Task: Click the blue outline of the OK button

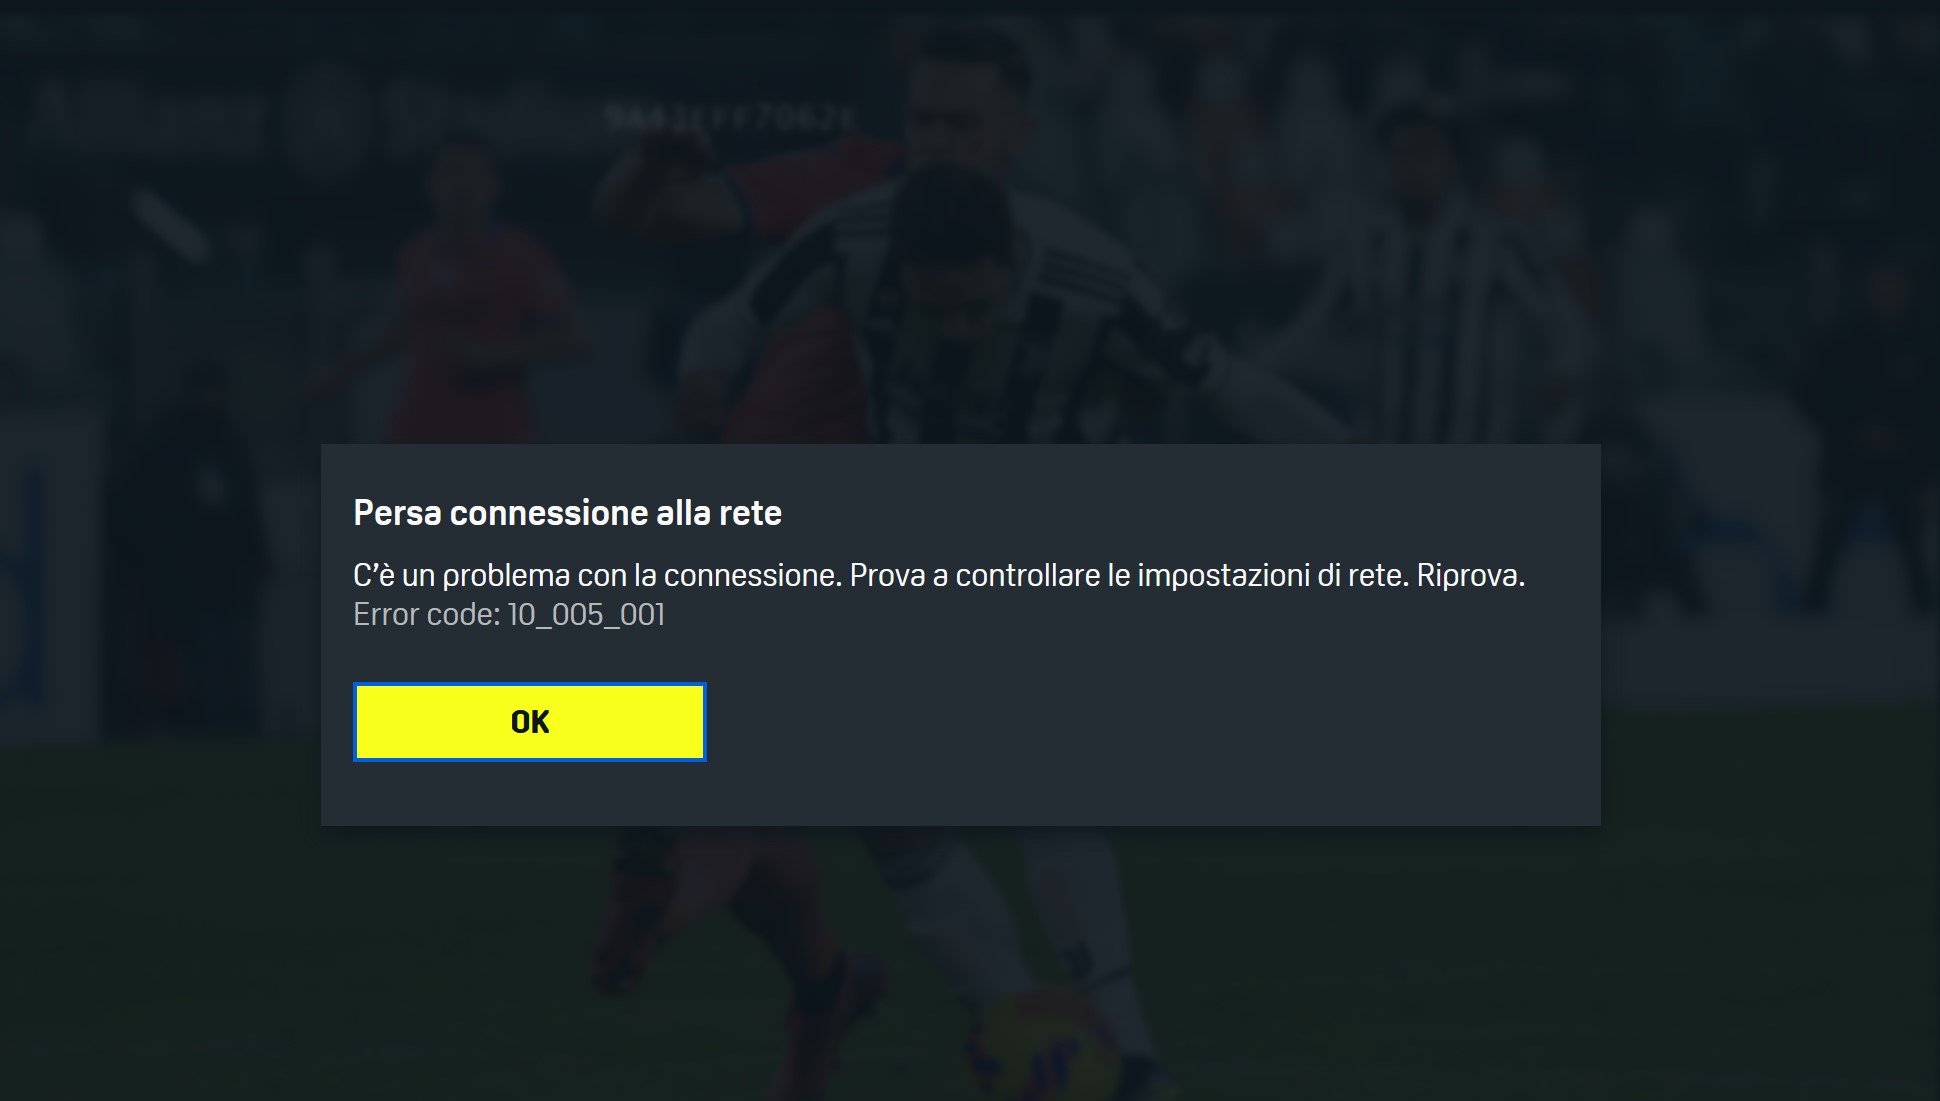Action: [530, 685]
